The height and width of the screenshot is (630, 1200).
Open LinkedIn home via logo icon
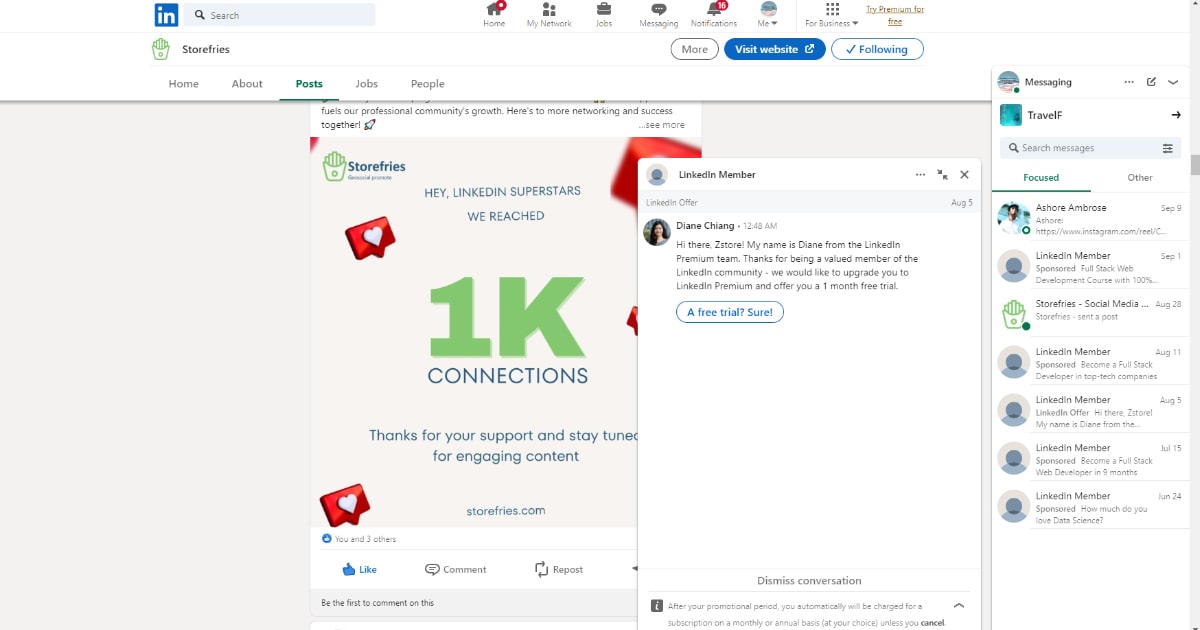pos(166,15)
